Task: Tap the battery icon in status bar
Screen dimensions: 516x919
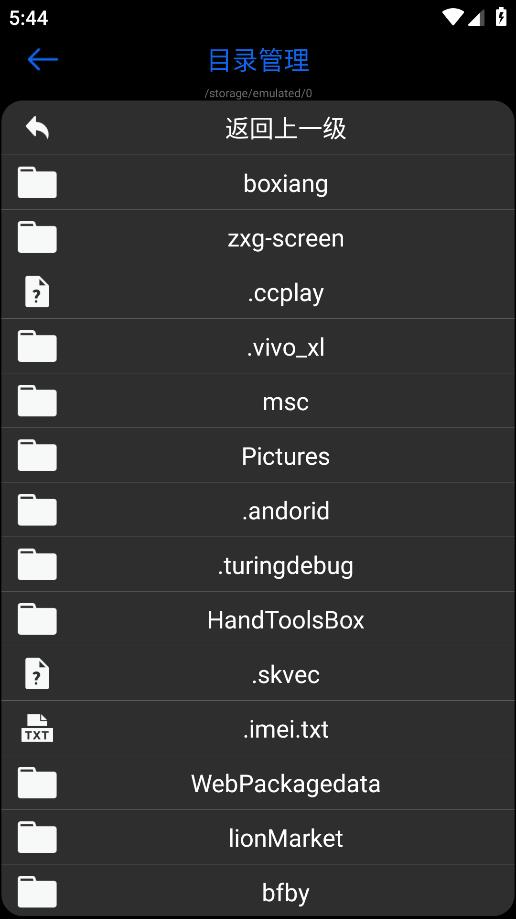Action: coord(501,16)
